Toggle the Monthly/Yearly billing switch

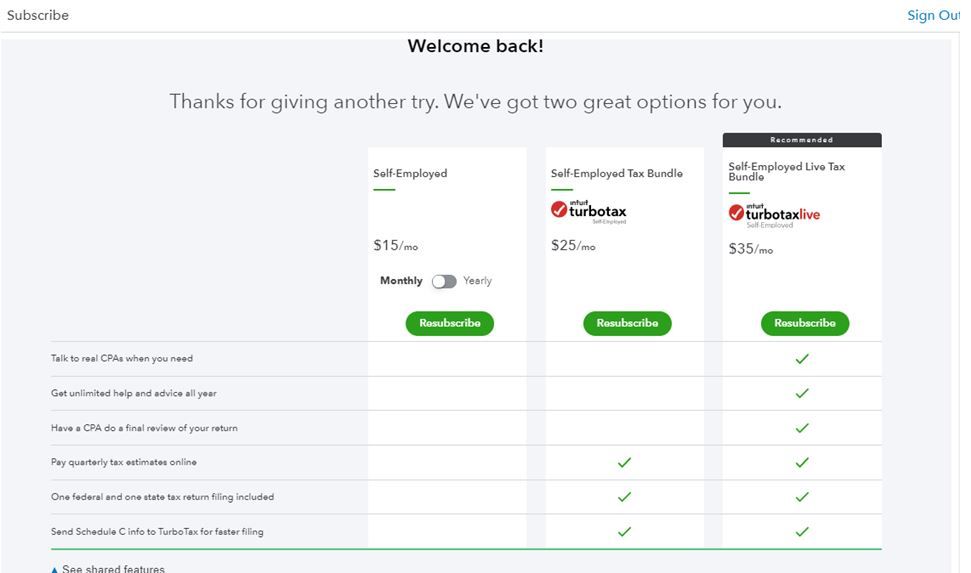point(444,281)
